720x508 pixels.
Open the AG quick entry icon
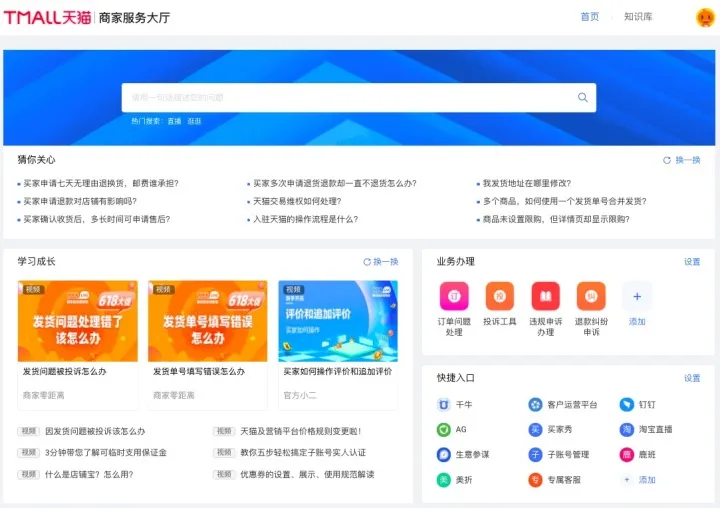[x=443, y=429]
